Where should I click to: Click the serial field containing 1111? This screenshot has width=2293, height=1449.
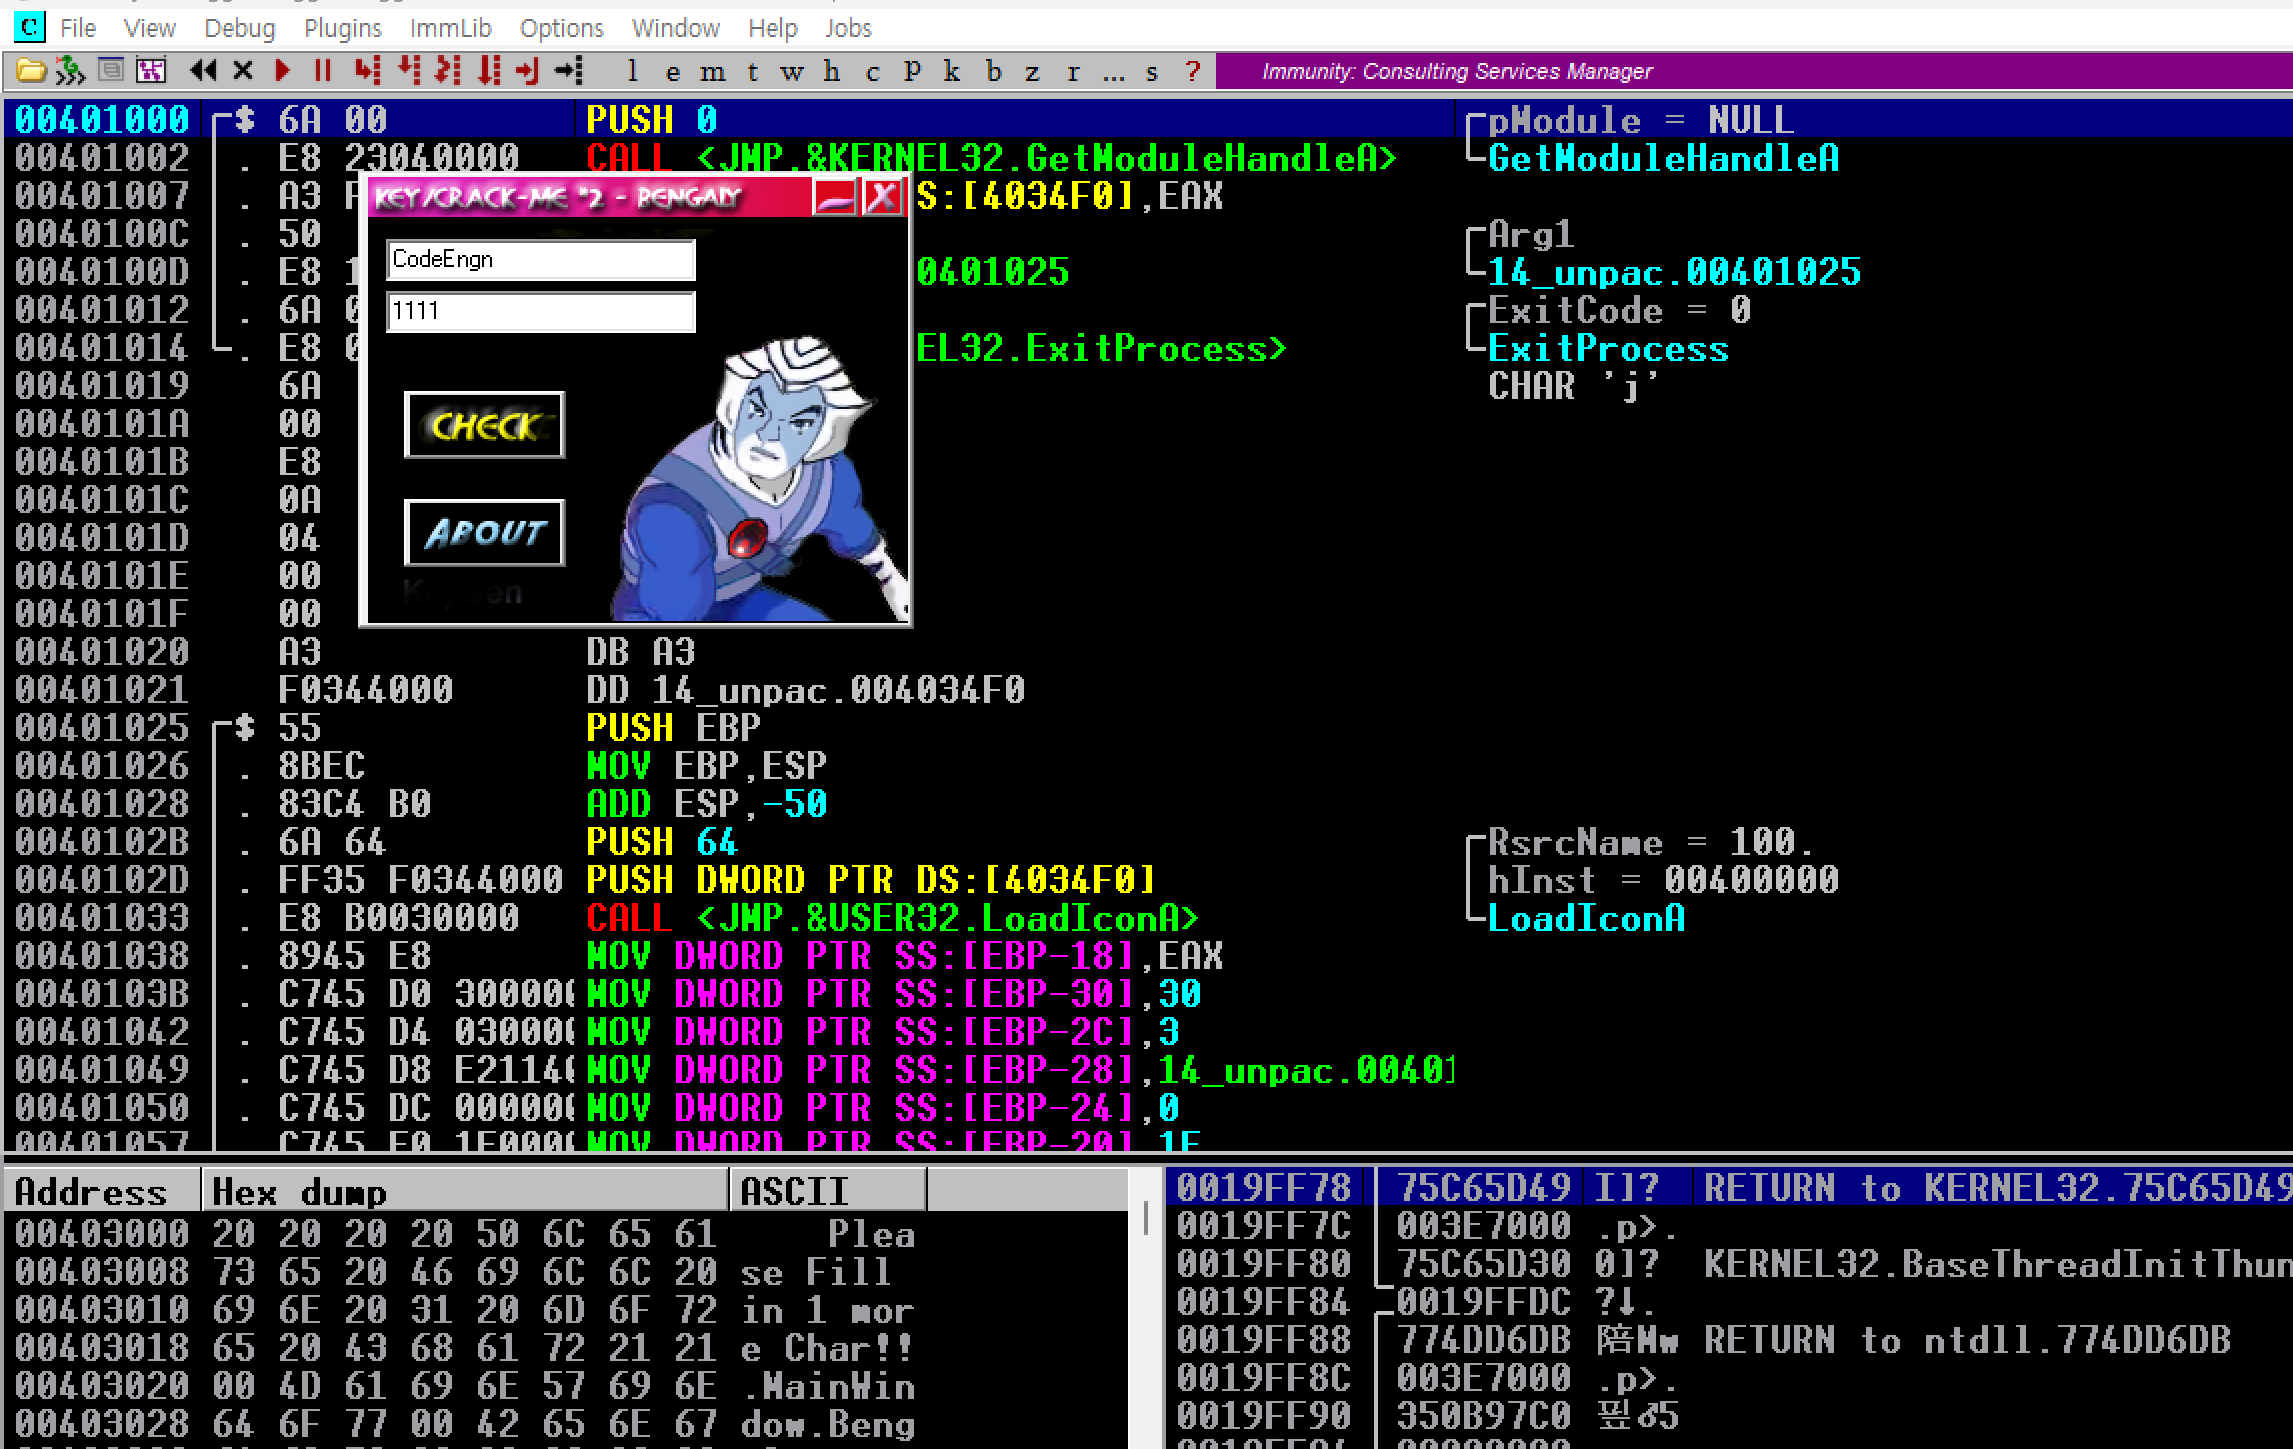(x=540, y=311)
